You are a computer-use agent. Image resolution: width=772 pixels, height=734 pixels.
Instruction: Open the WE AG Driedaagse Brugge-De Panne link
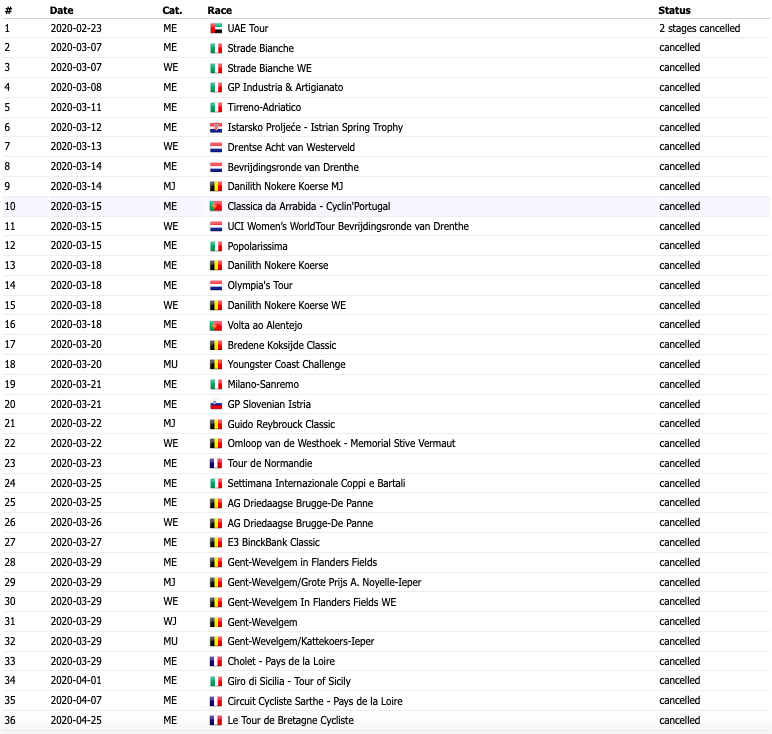click(300, 523)
